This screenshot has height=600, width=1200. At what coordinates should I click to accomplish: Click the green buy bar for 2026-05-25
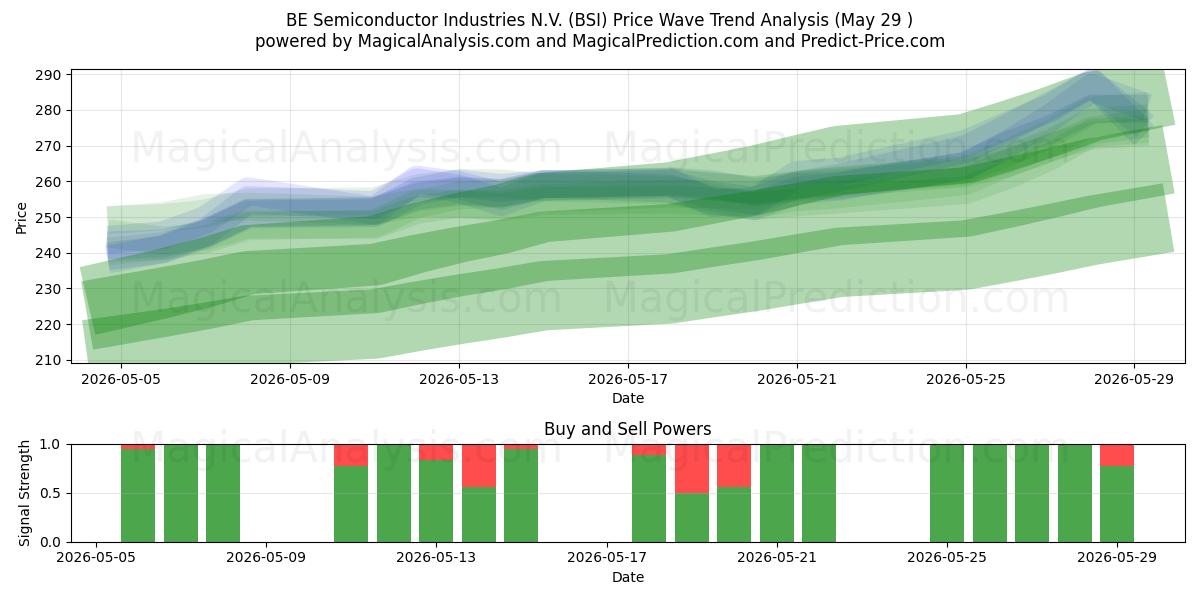[x=947, y=493]
